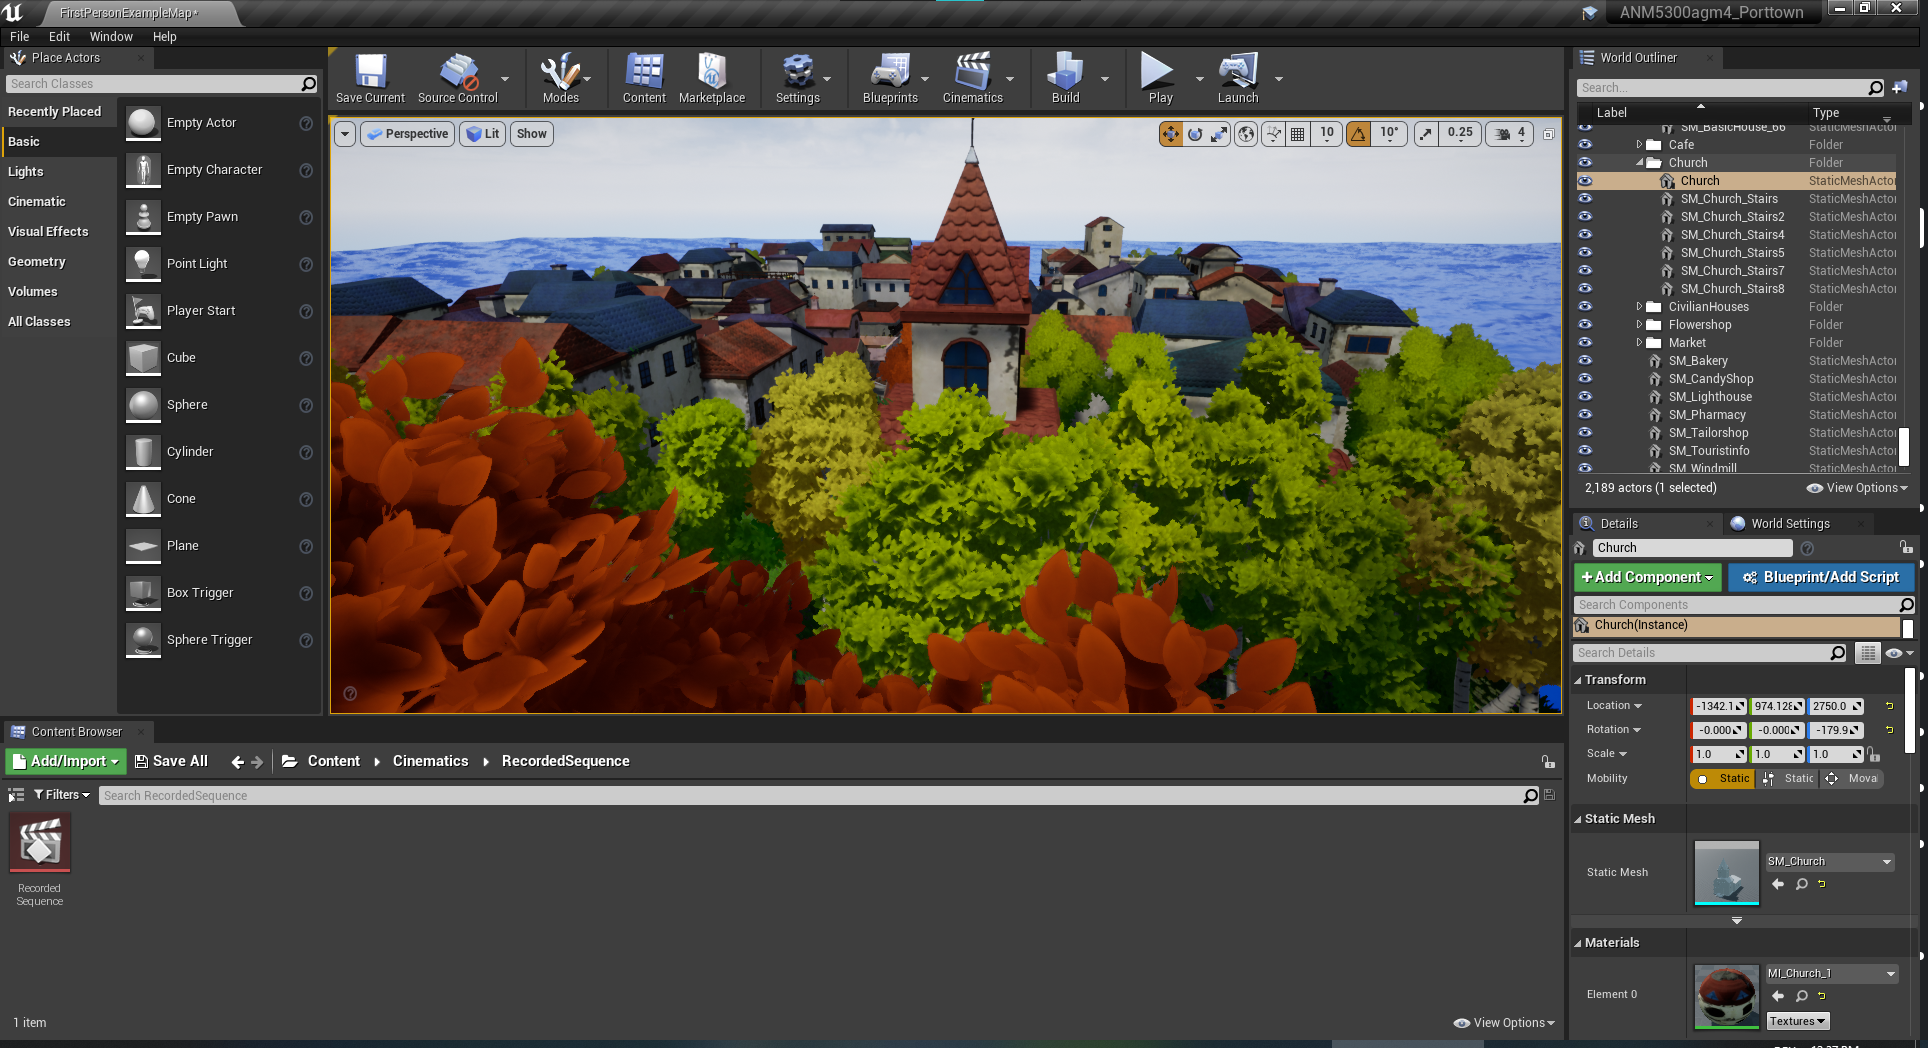Toggle world/local coordinate system globe icon
Screen dimensions: 1928x1048
pyautogui.click(x=1246, y=134)
